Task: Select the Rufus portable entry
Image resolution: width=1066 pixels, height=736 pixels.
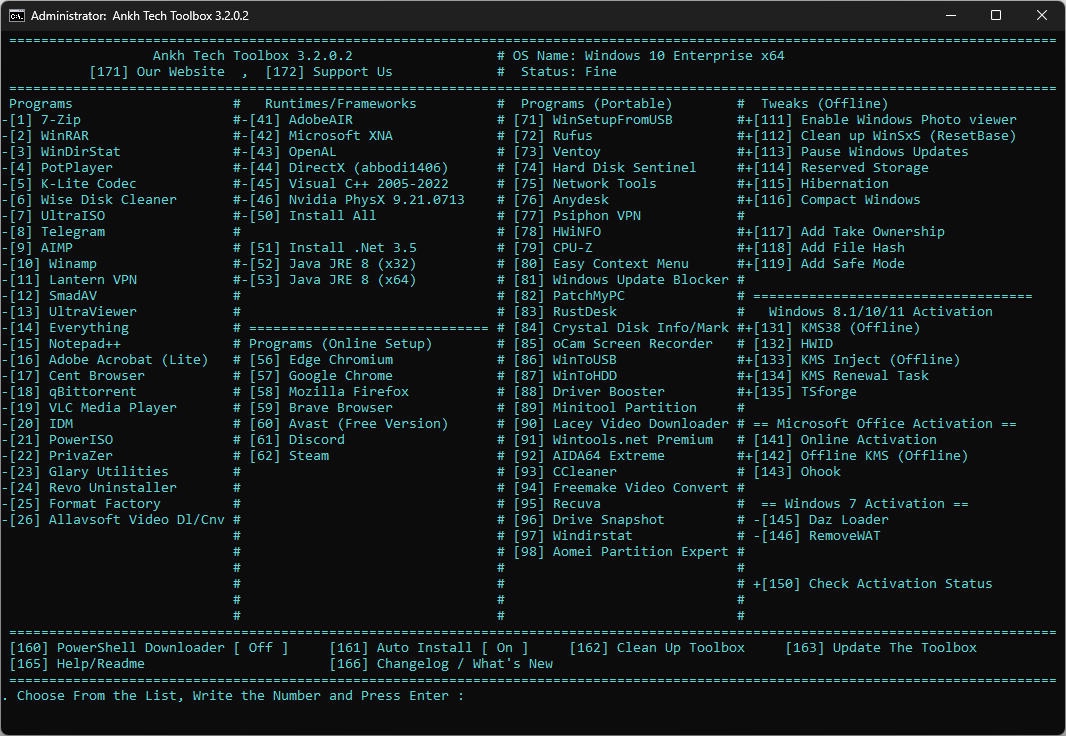Action: pos(553,136)
